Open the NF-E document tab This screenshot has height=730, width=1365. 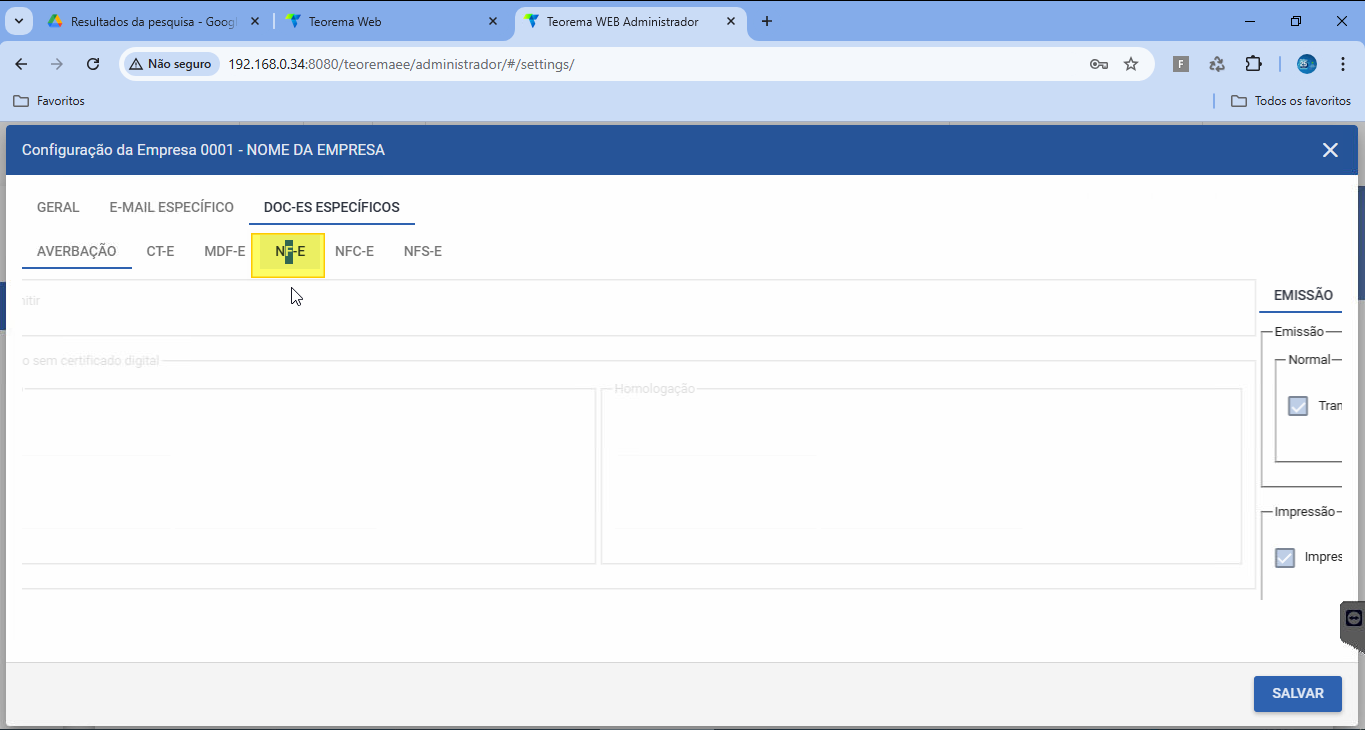(289, 252)
